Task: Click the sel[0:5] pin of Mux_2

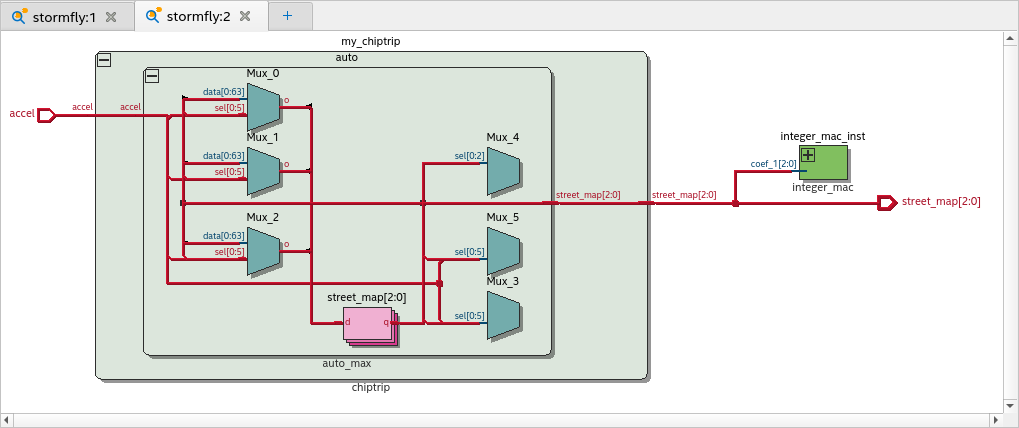Action: 229,251
